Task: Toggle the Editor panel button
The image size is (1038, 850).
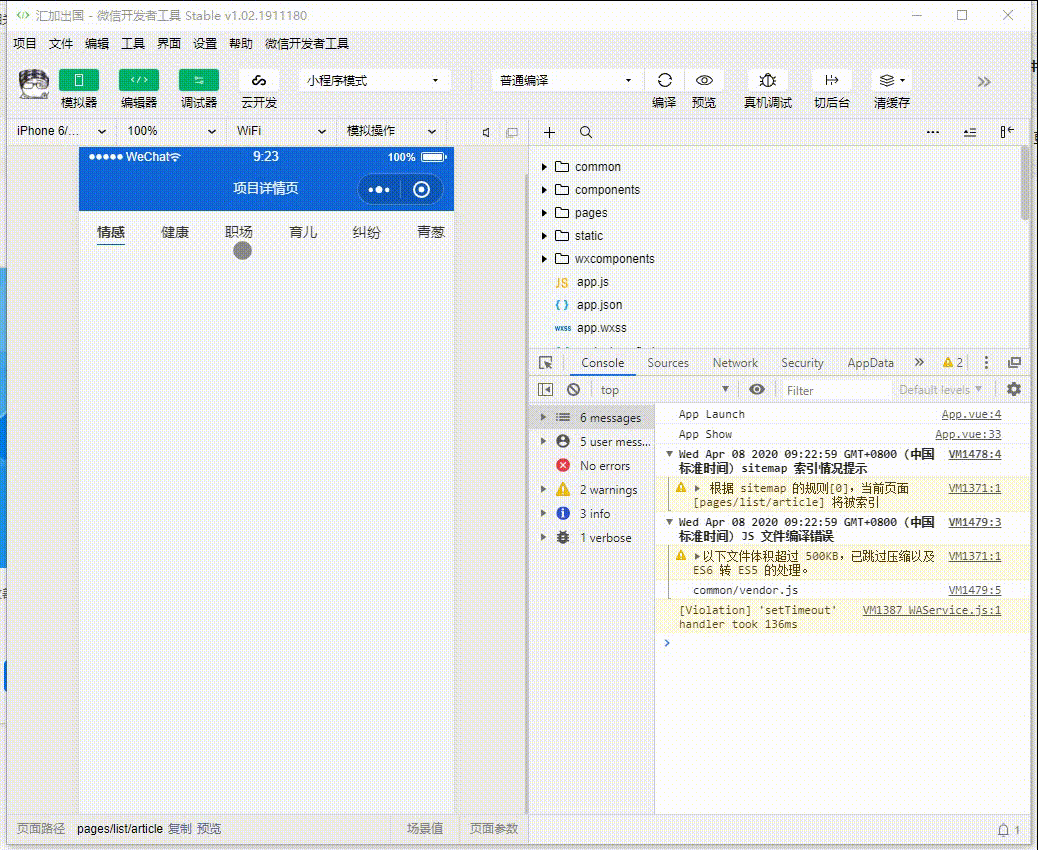Action: tap(139, 81)
